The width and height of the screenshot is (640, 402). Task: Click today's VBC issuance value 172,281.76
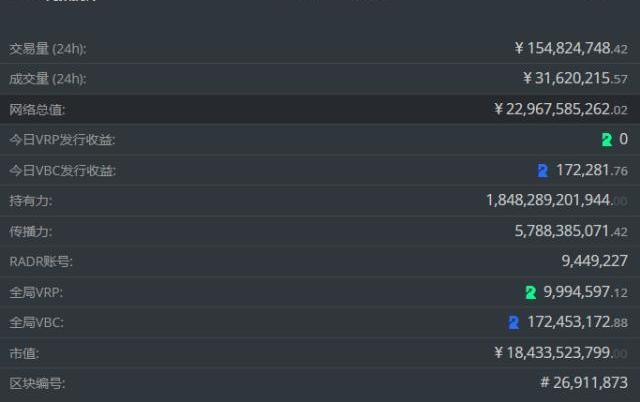(591, 171)
